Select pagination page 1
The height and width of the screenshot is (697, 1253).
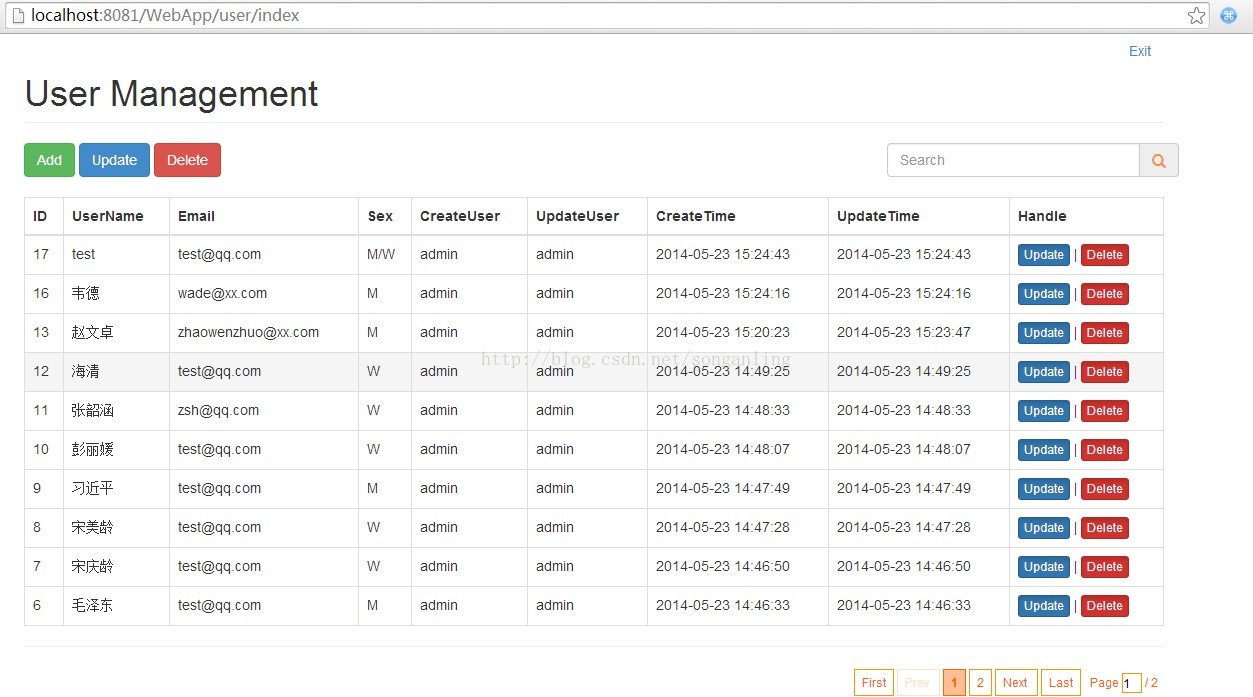point(954,683)
